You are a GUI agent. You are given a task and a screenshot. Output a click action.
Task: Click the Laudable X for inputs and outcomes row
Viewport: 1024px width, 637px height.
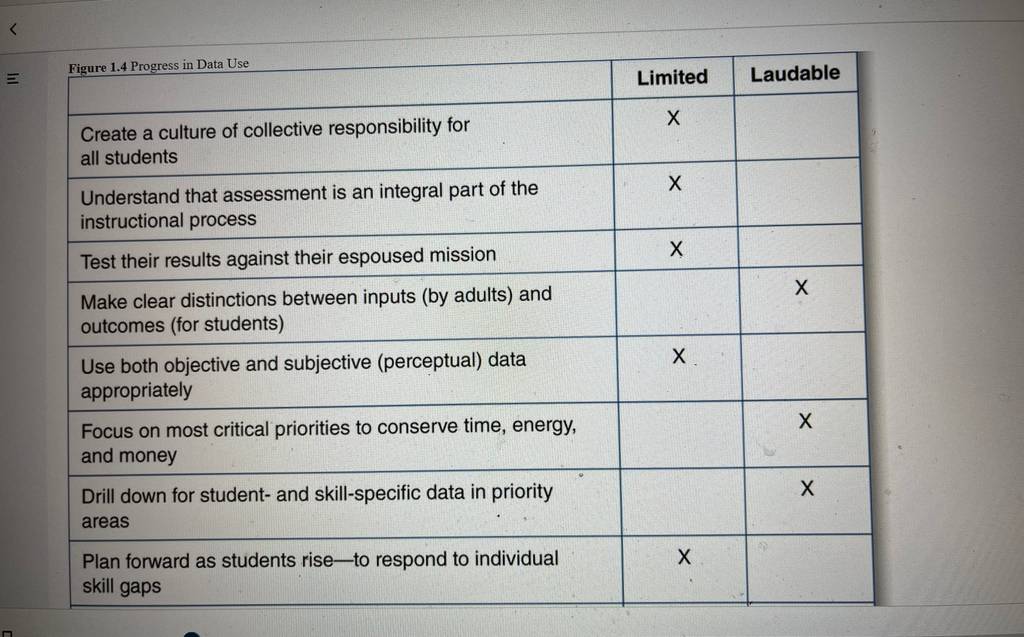801,287
